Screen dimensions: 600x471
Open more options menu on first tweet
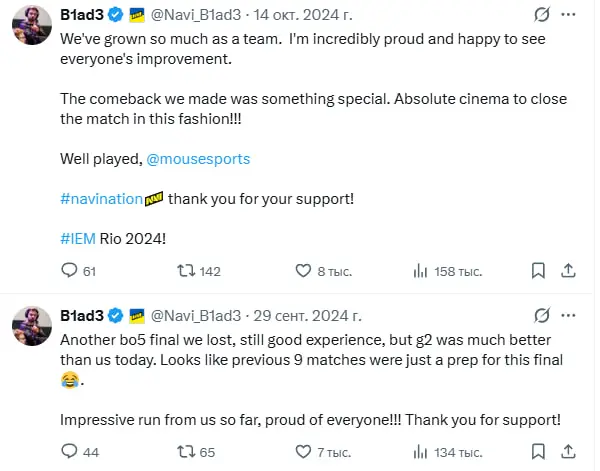(x=572, y=15)
